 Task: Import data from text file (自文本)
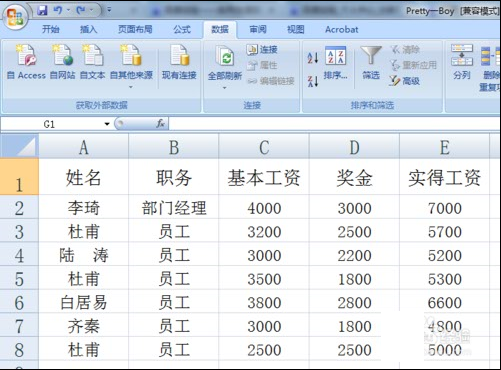[x=92, y=62]
